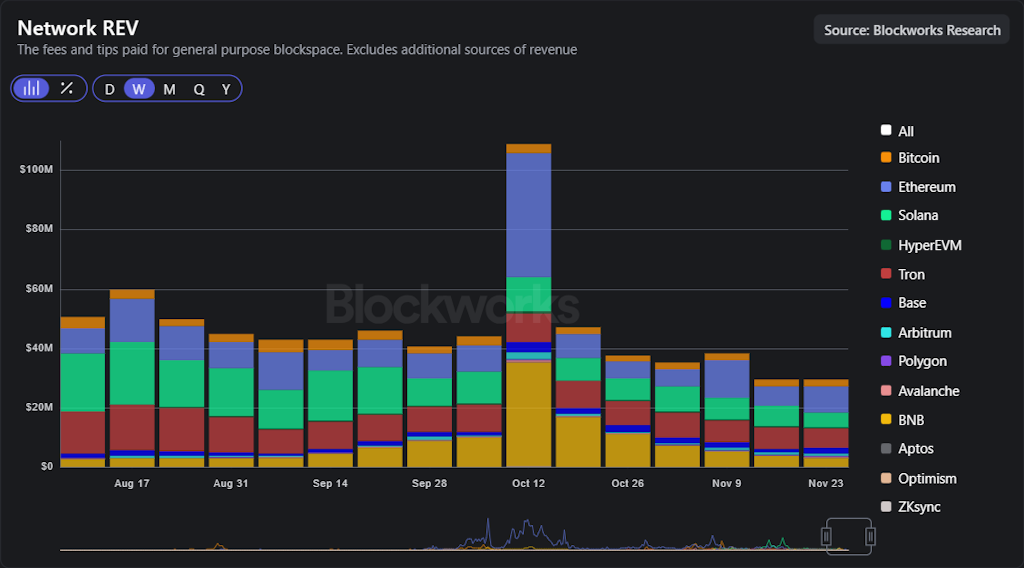Toggle Tron series in legend
The image size is (1024, 568).
tap(911, 274)
